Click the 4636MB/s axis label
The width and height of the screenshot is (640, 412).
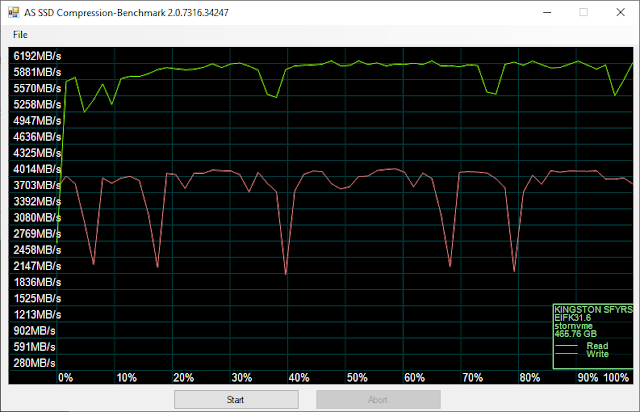[x=37, y=137]
